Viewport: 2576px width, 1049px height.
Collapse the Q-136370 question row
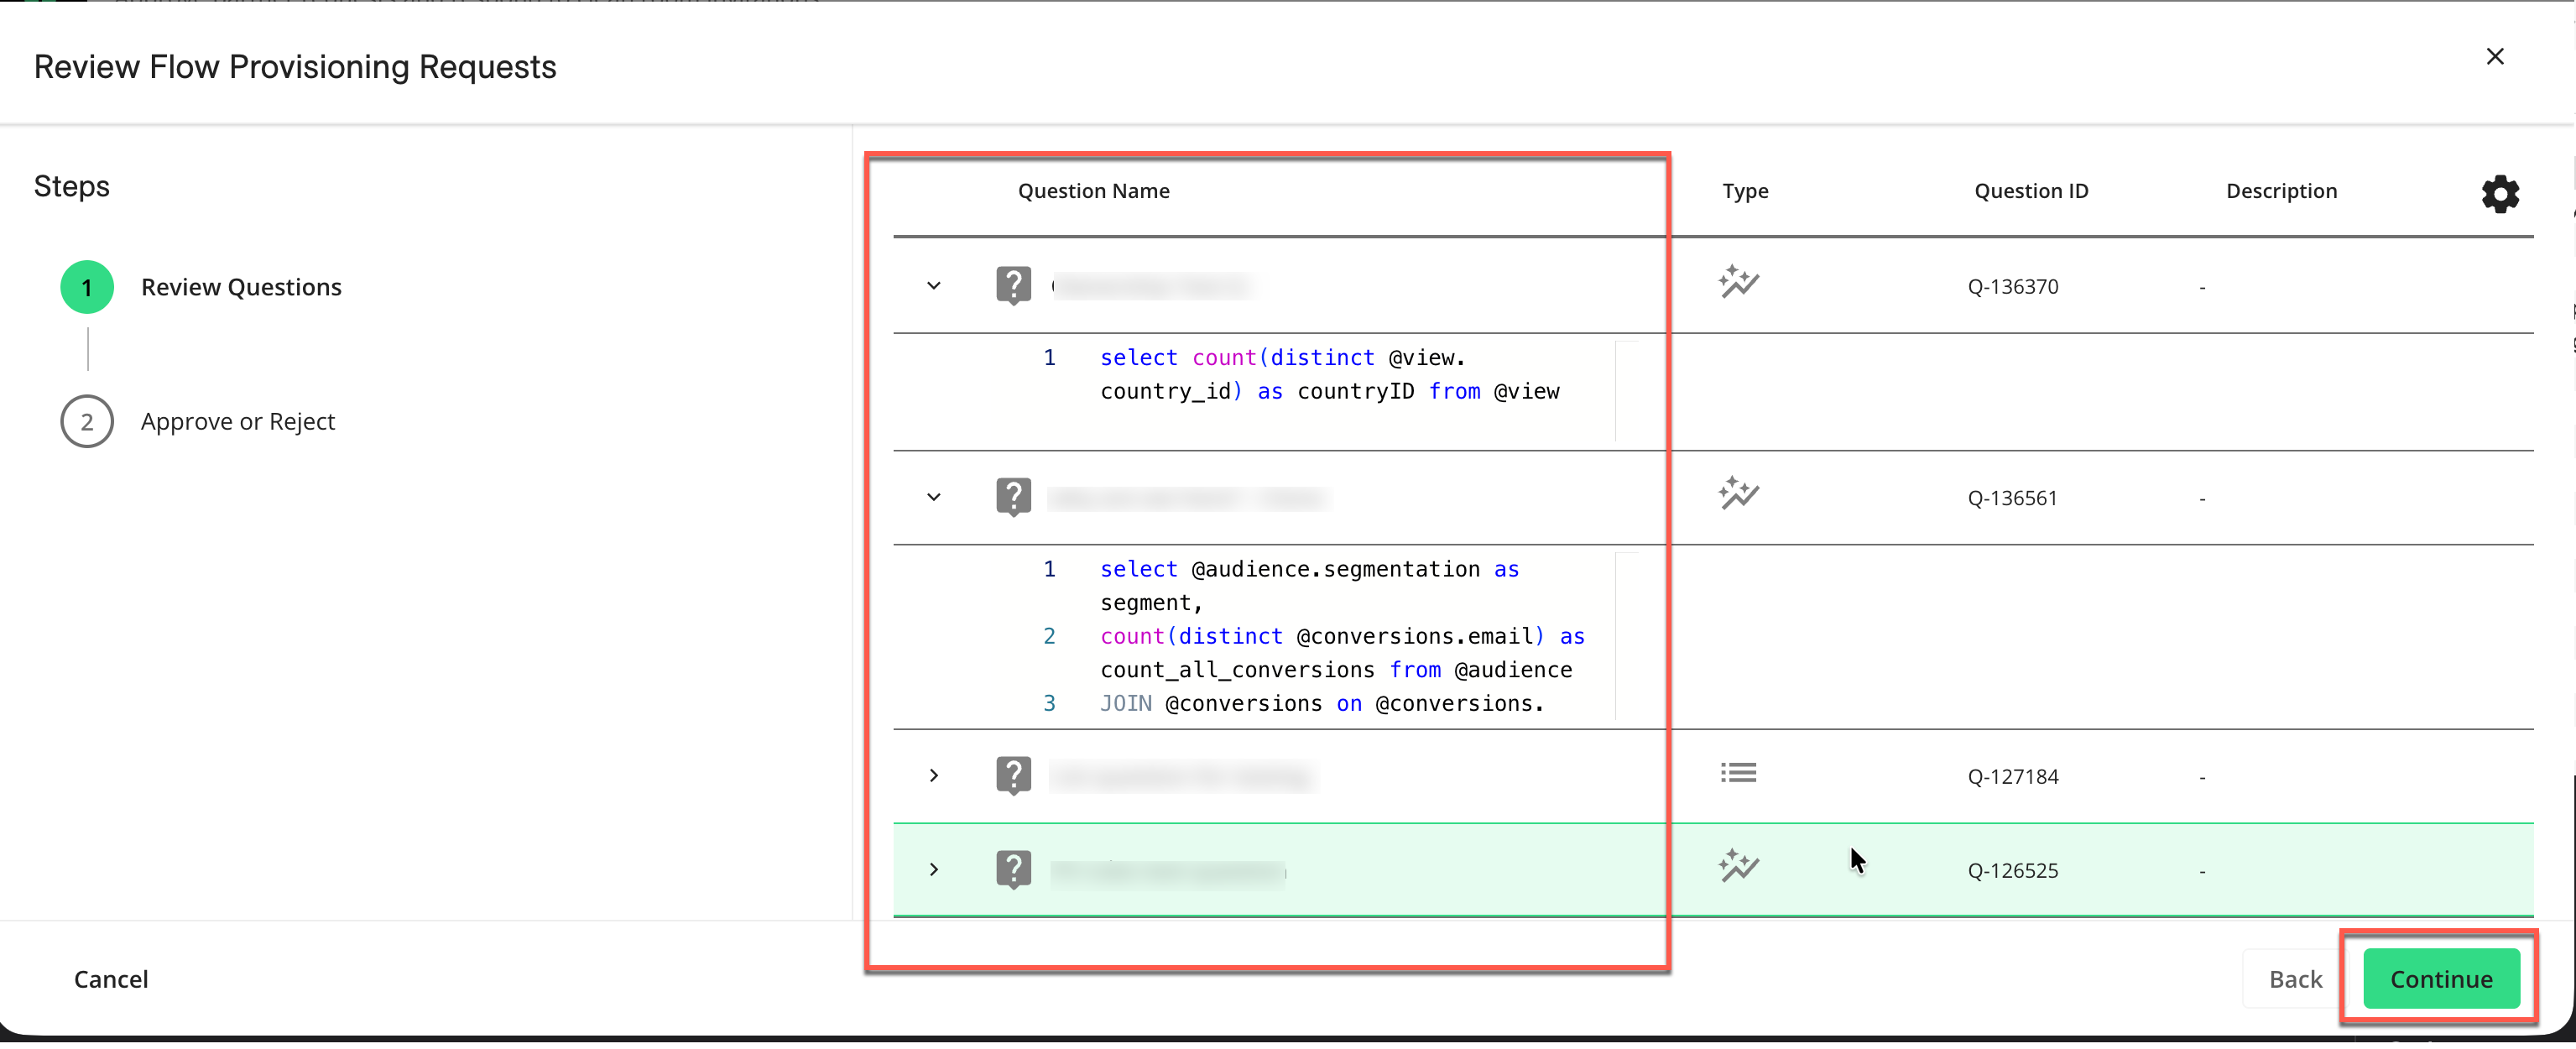click(933, 286)
